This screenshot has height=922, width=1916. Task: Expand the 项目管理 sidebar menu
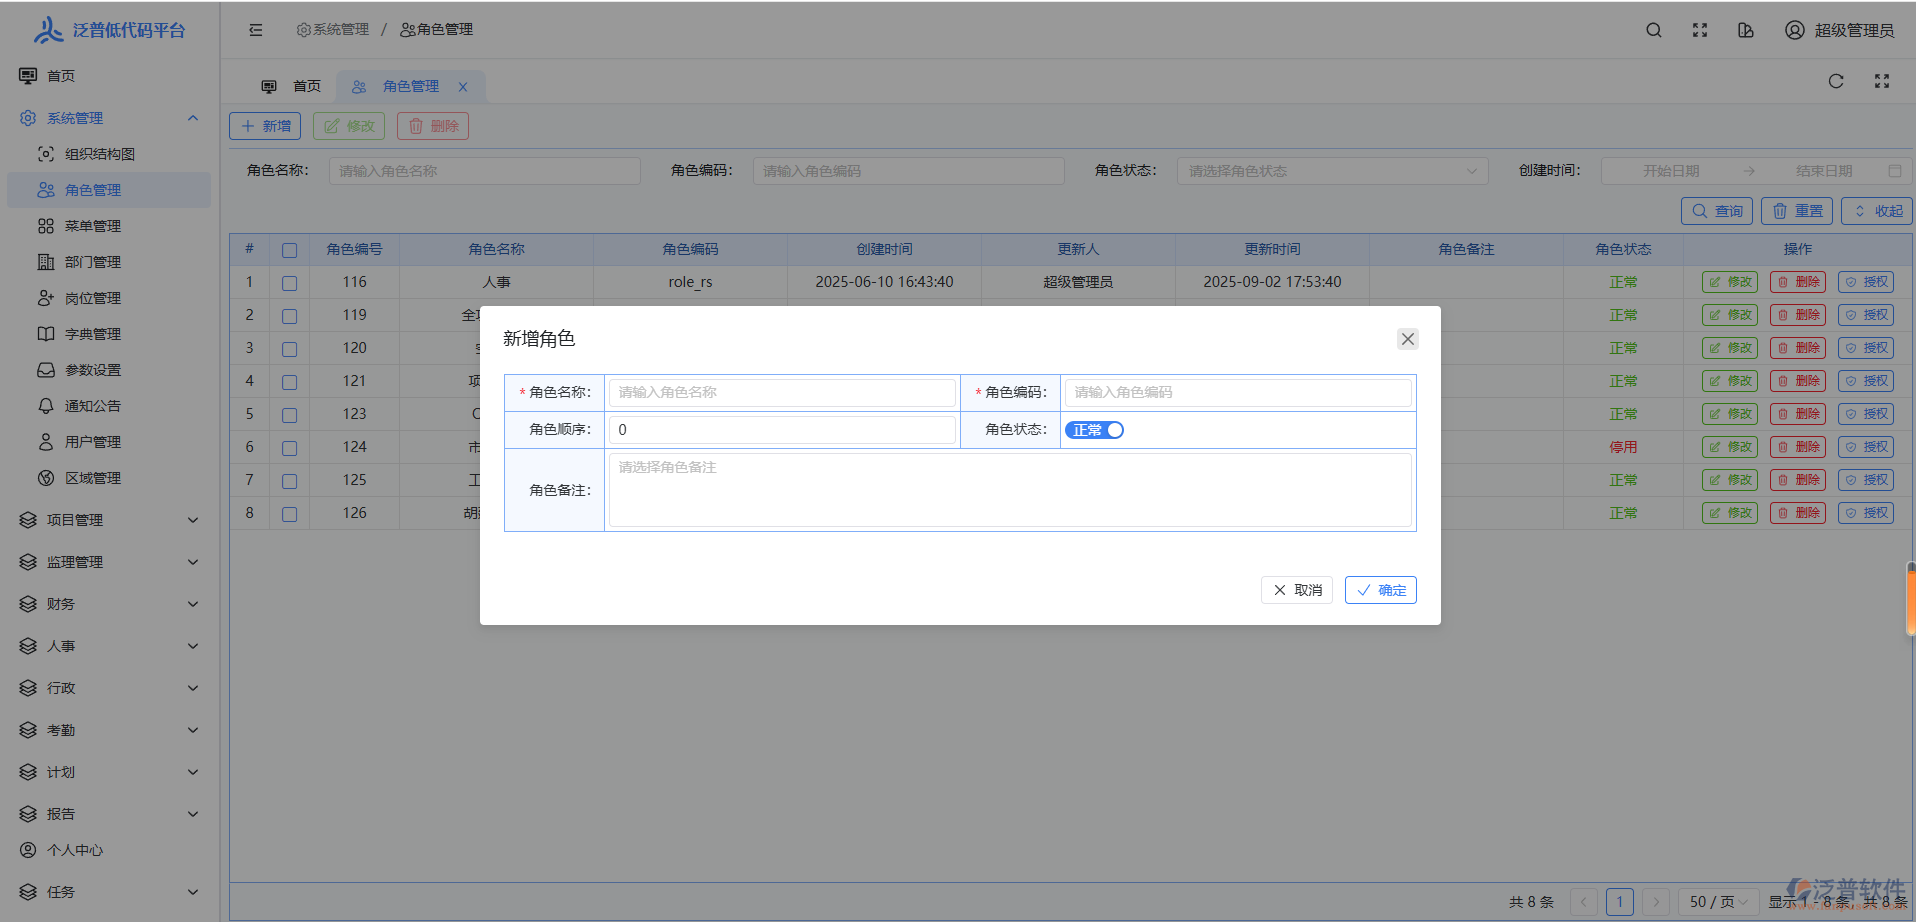pos(110,520)
